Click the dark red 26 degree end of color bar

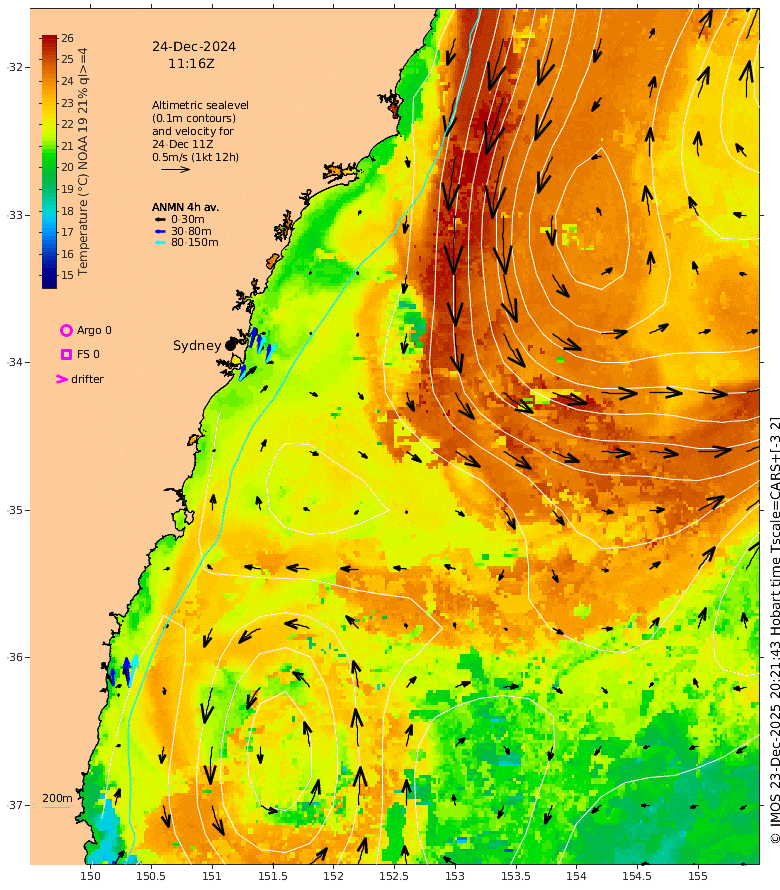[49, 39]
